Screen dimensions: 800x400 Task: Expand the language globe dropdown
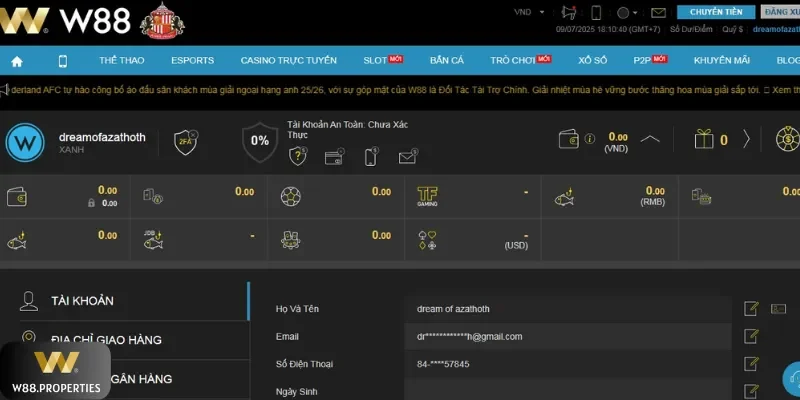628,12
